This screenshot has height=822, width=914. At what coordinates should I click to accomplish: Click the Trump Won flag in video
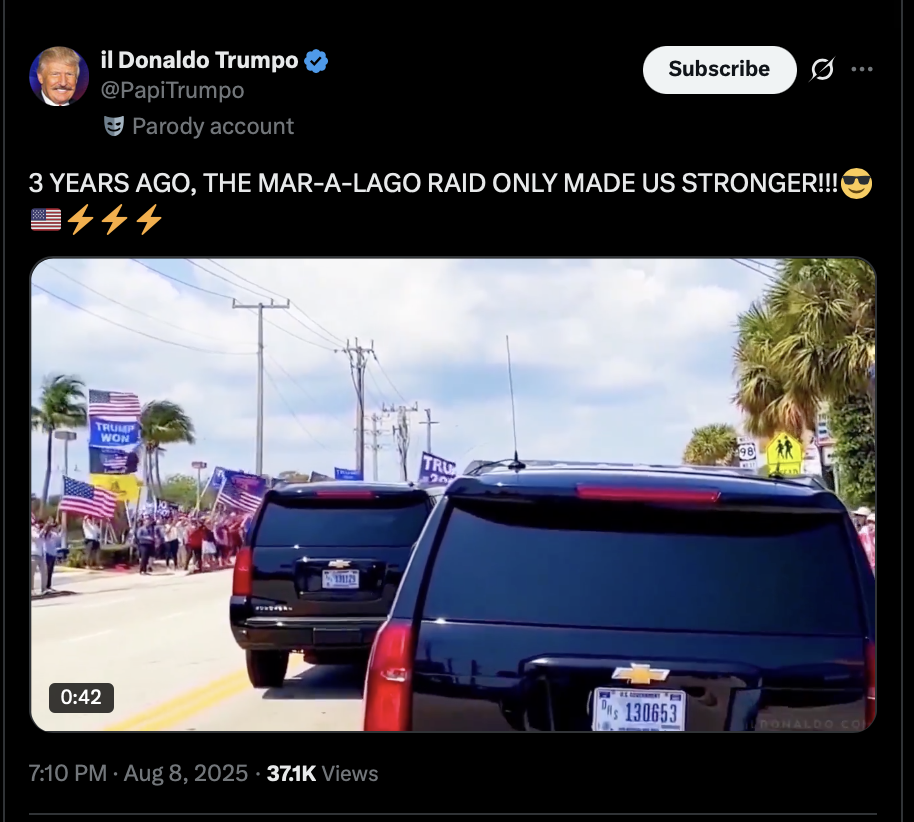tap(114, 433)
